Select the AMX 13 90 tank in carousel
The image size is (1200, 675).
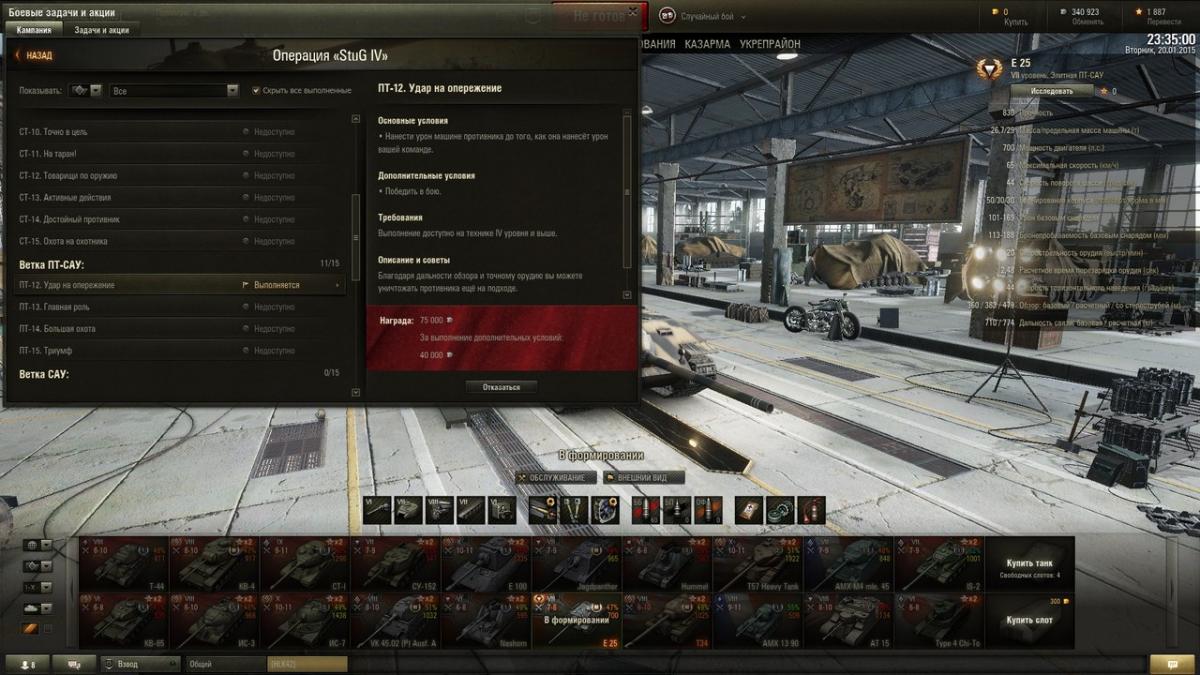click(x=758, y=620)
